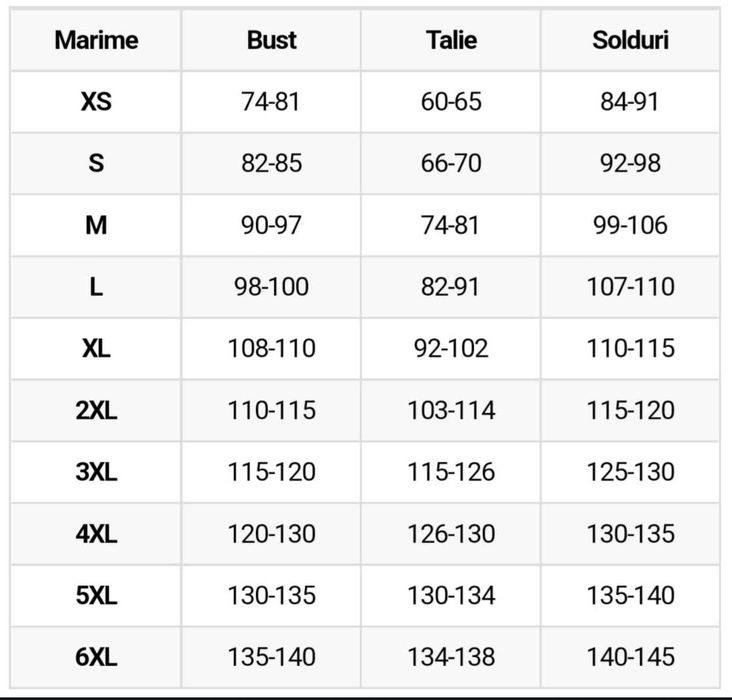Viewport: 732px width, 700px height.
Task: Click the Solduri column header
Action: tap(630, 41)
